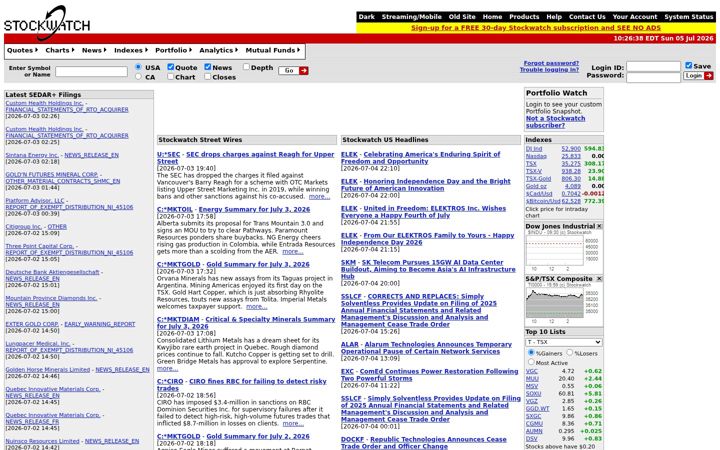The width and height of the screenshot is (720, 450).
Task: Open VGC in Top 10 list
Action: pyautogui.click(x=531, y=371)
